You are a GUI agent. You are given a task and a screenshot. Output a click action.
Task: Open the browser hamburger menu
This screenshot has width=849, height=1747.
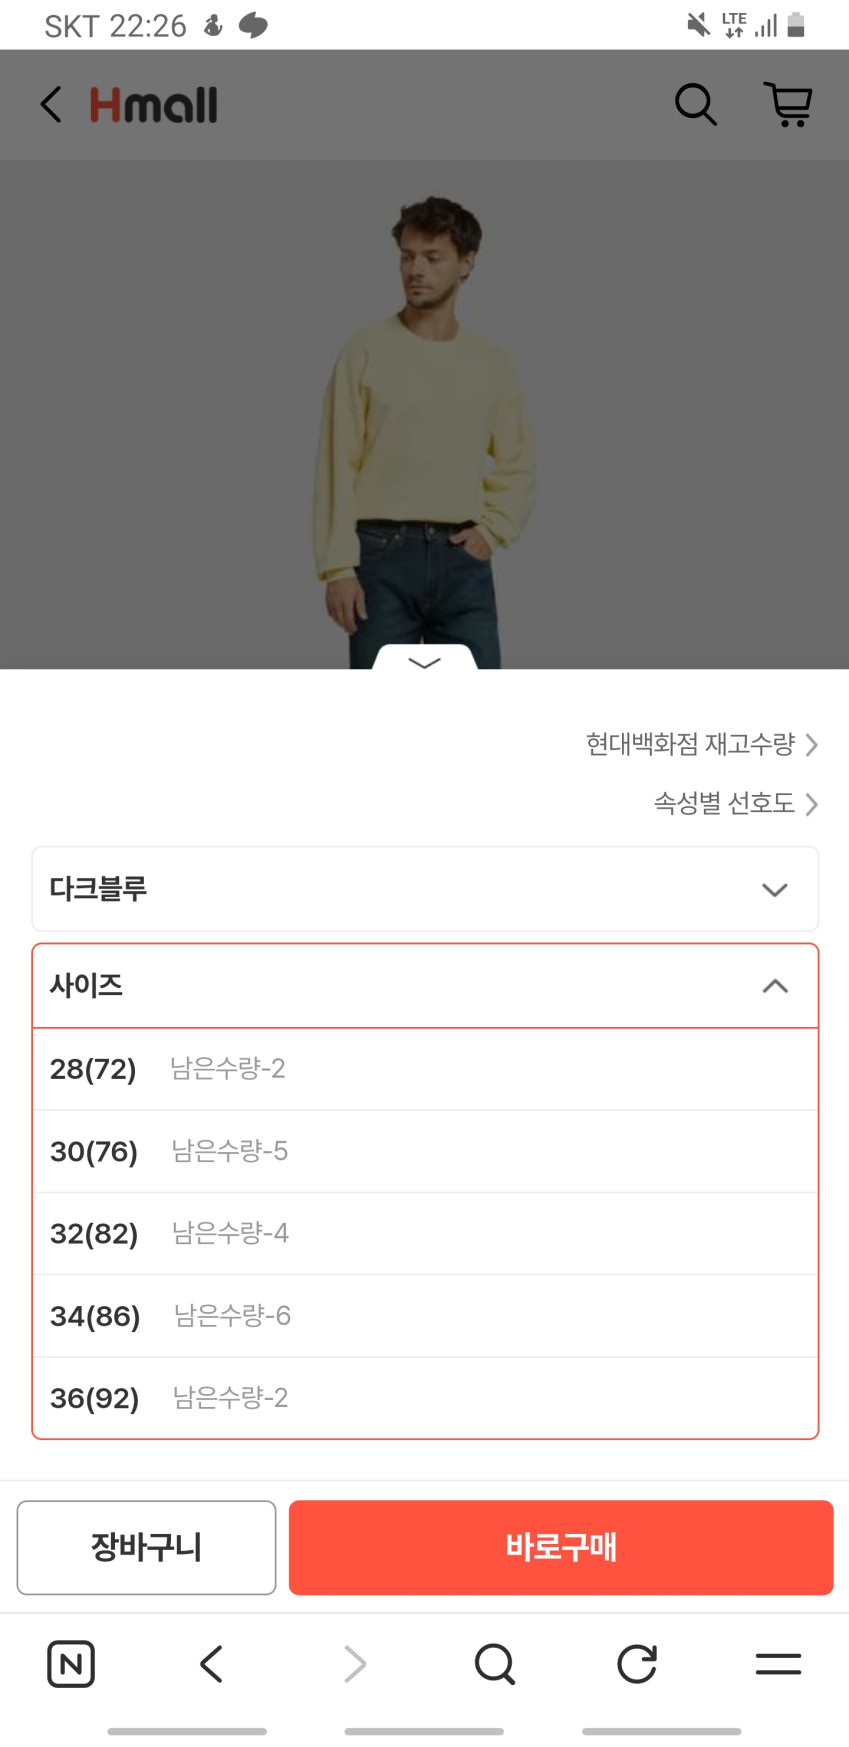[778, 1664]
